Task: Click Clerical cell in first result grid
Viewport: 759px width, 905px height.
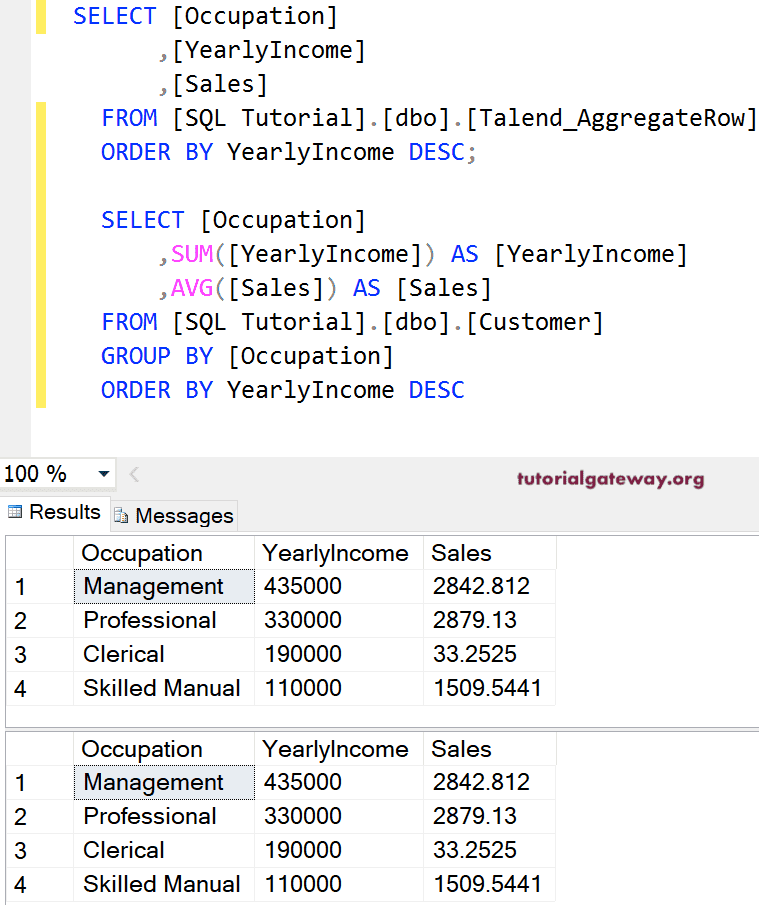Action: 124,654
